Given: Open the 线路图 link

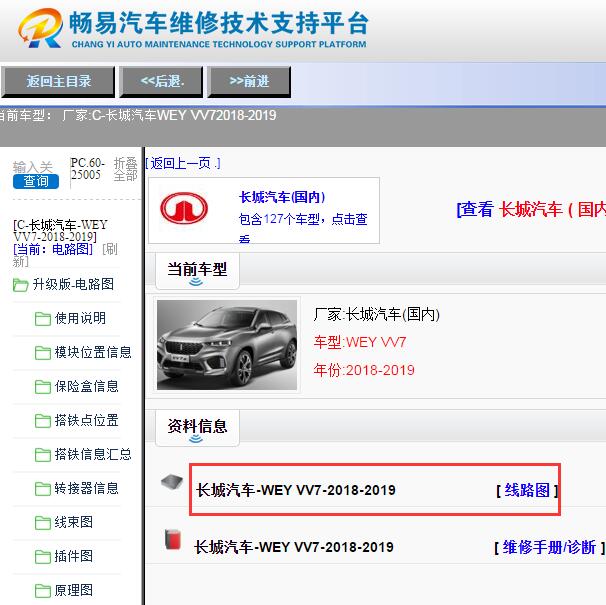Looking at the screenshot, I should 527,490.
